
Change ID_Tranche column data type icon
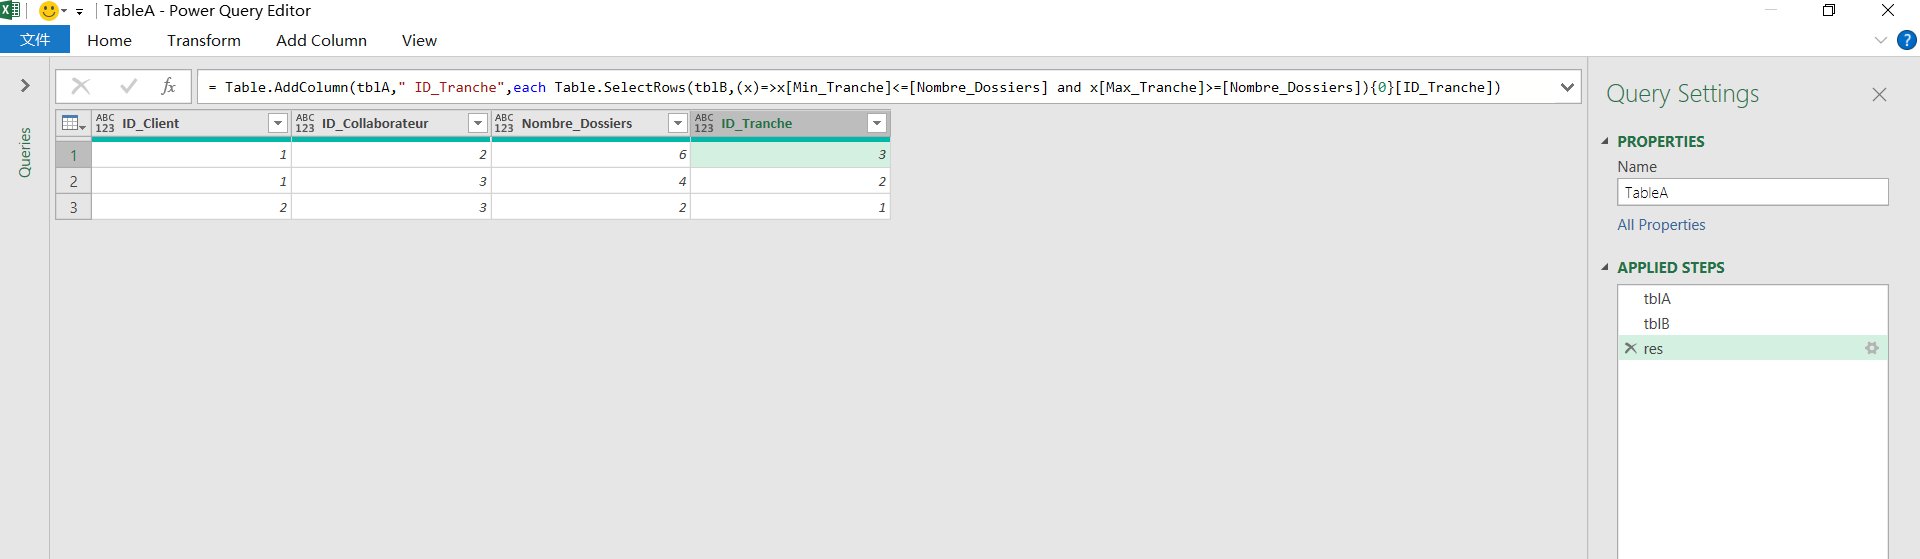pyautogui.click(x=704, y=123)
